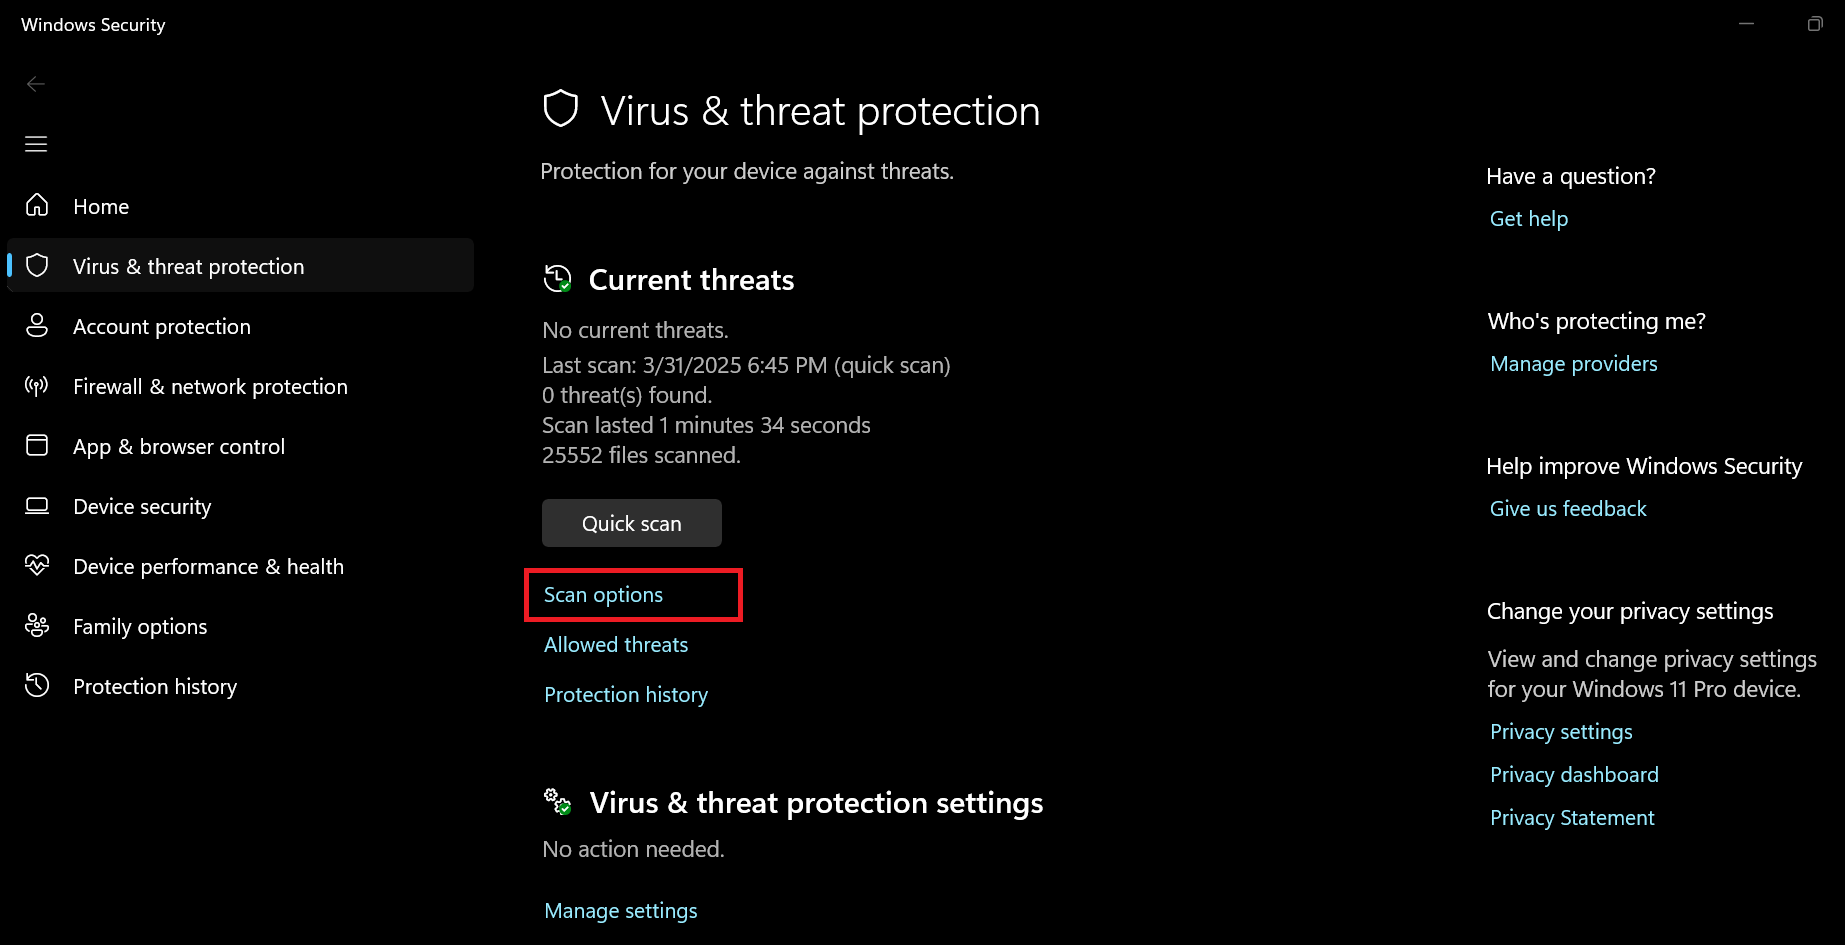Click the Family options people icon
The width and height of the screenshot is (1845, 945).
point(37,626)
